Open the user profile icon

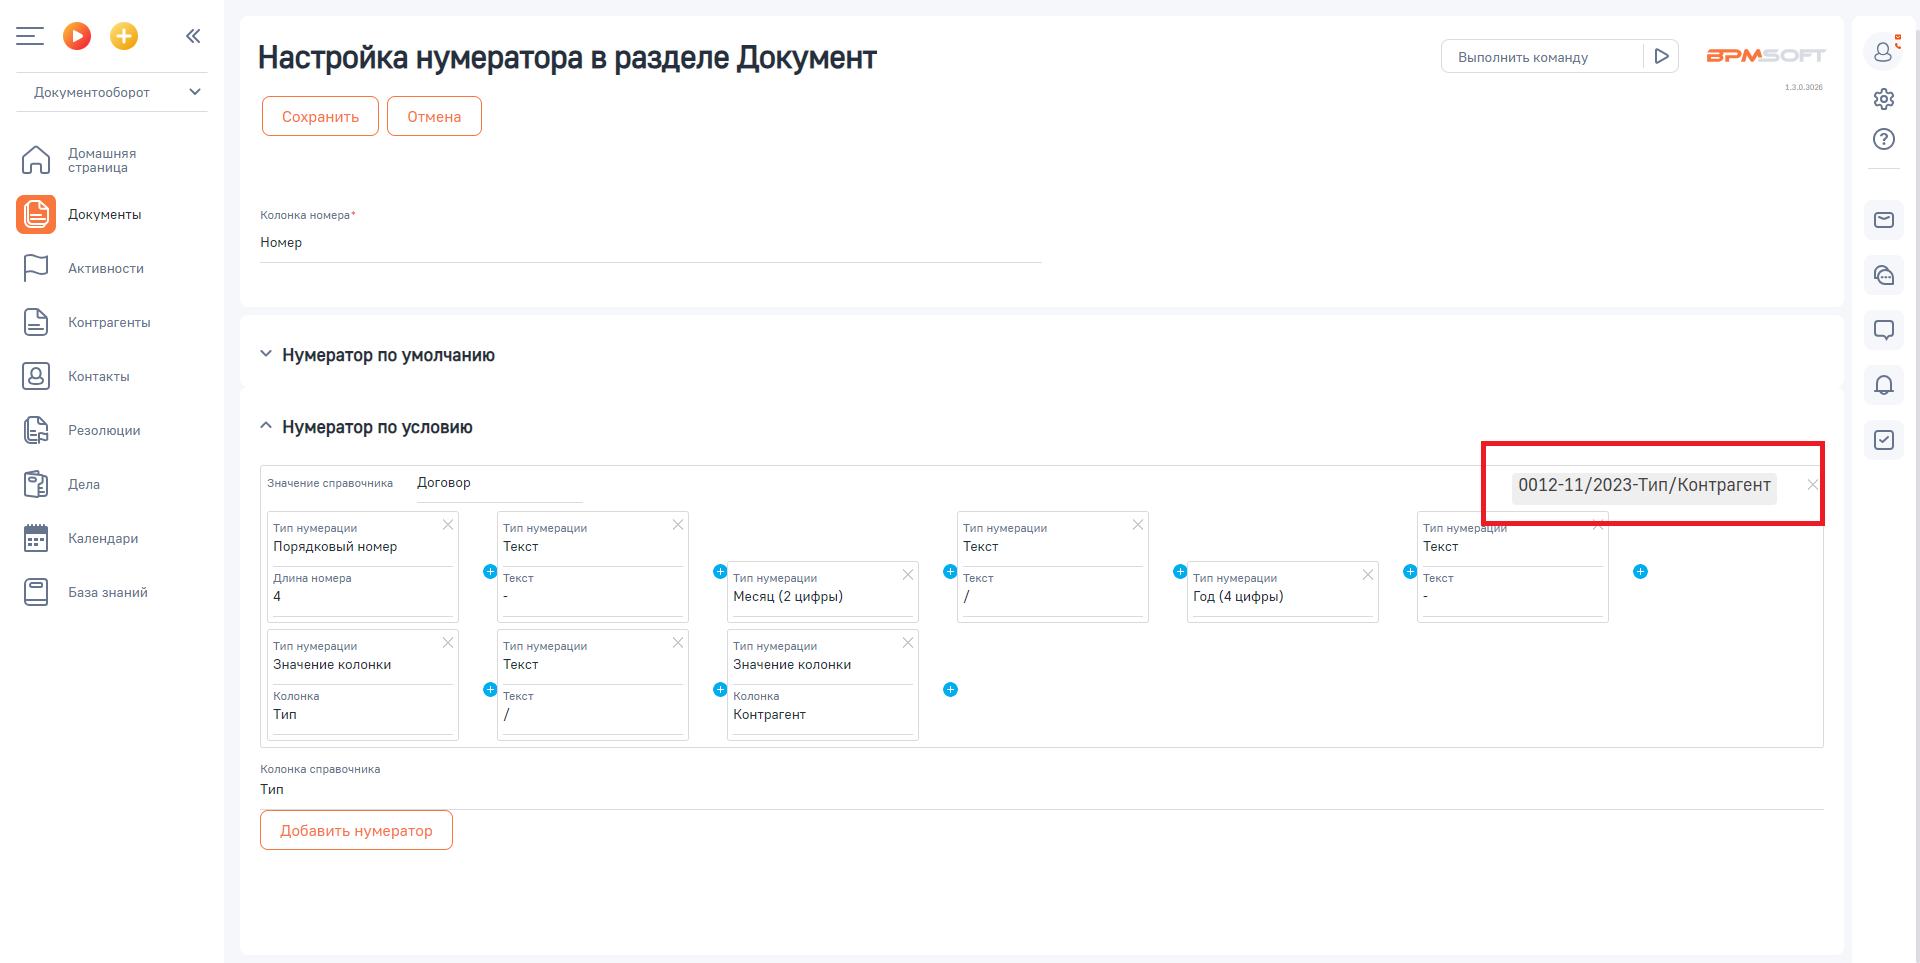pyautogui.click(x=1884, y=51)
